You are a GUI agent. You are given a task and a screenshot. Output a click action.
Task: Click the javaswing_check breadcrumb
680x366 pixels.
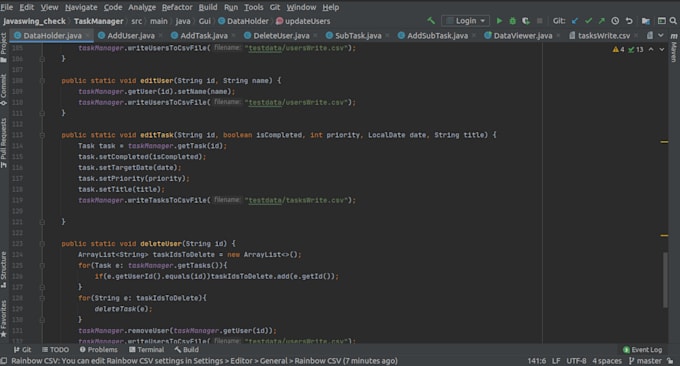(34, 21)
